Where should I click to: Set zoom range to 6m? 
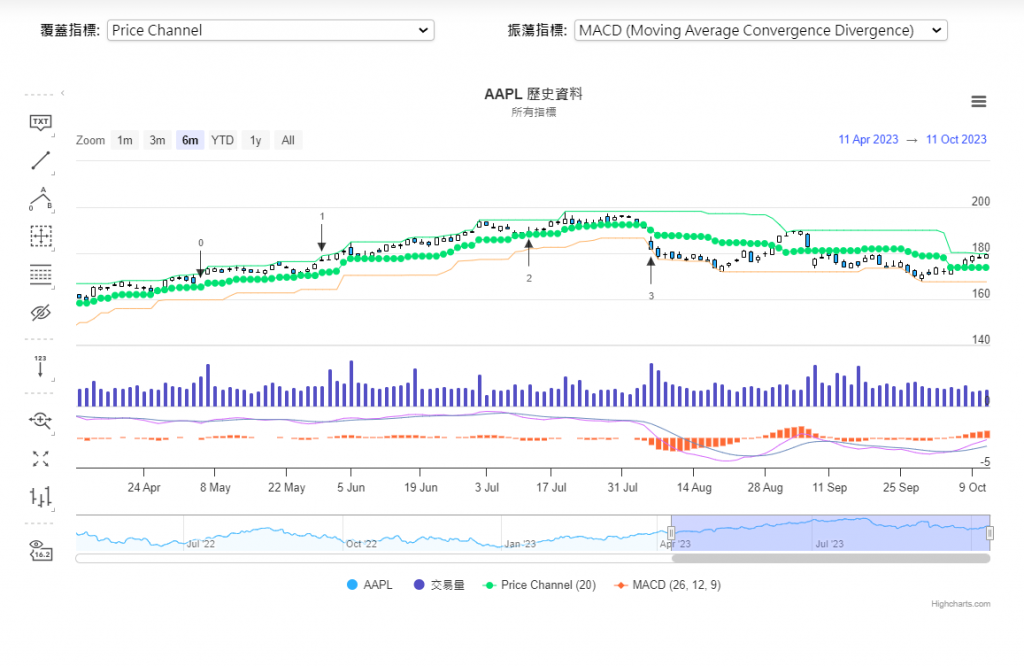pyautogui.click(x=190, y=140)
